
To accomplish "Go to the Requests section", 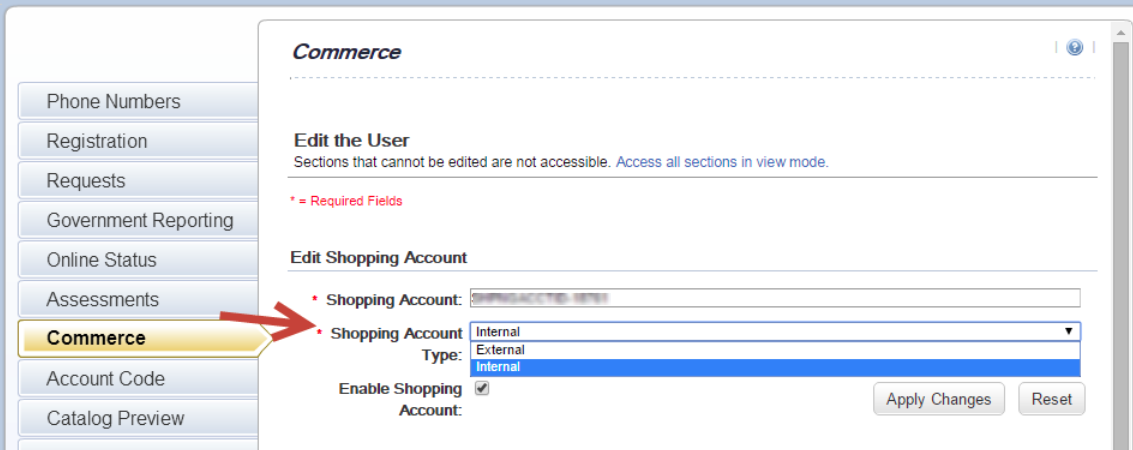I will (138, 181).
